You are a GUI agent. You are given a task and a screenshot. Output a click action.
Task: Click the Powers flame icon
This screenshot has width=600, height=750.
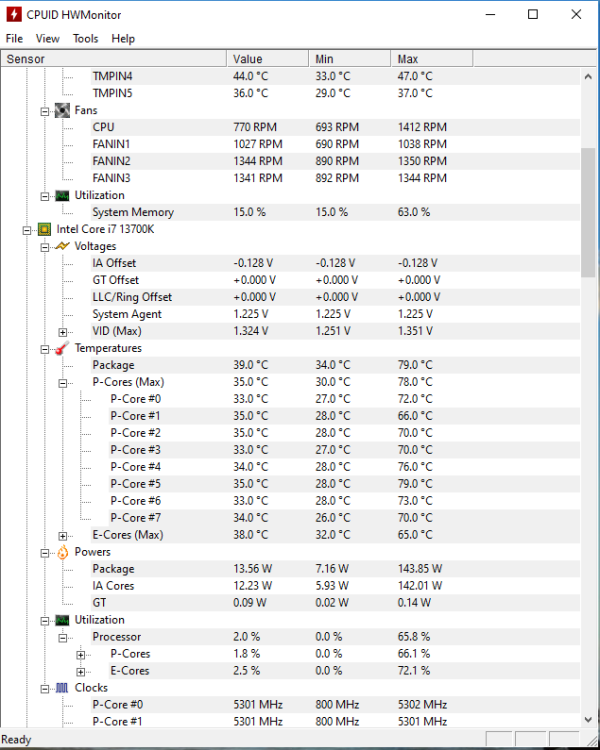pyautogui.click(x=62, y=552)
